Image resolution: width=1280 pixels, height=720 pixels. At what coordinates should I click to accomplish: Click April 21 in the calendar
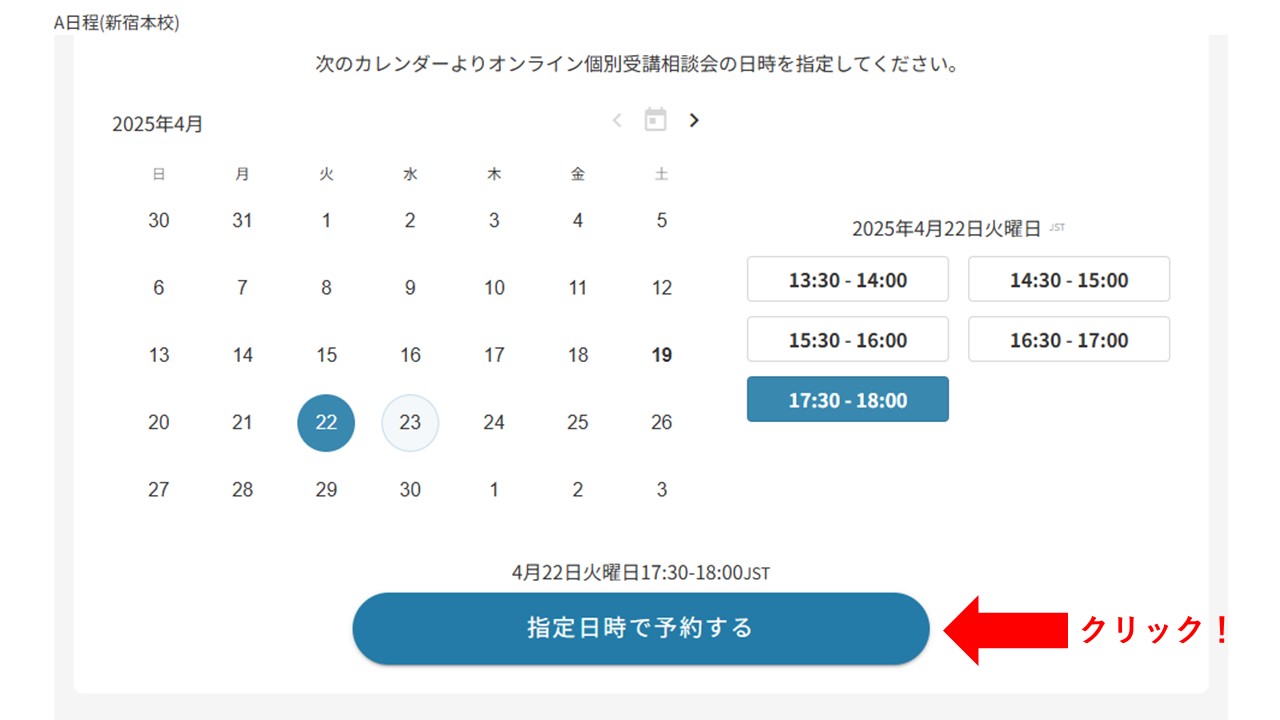coord(242,422)
